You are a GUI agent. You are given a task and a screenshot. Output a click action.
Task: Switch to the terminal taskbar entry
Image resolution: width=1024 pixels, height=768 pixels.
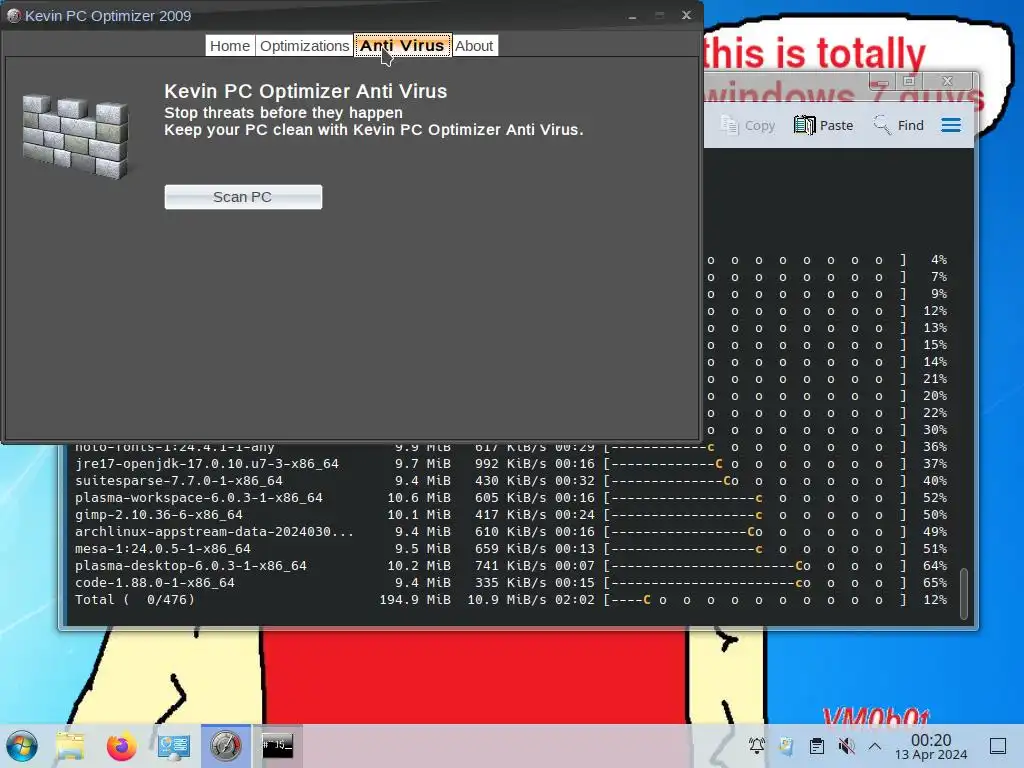point(278,746)
